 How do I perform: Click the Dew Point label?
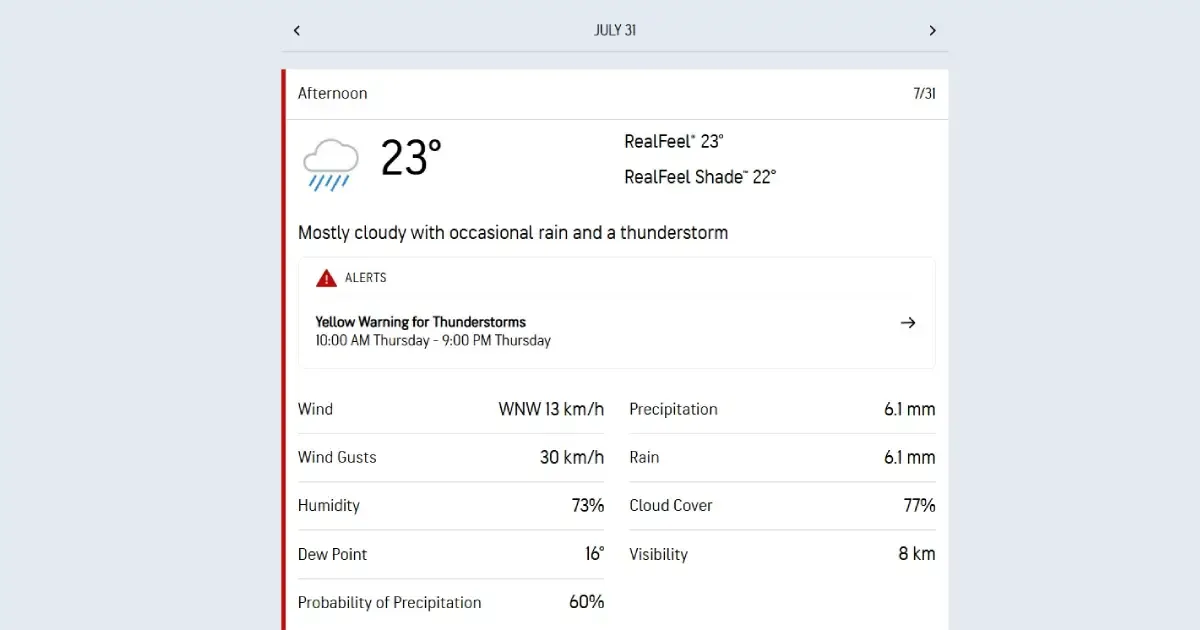[x=333, y=554]
